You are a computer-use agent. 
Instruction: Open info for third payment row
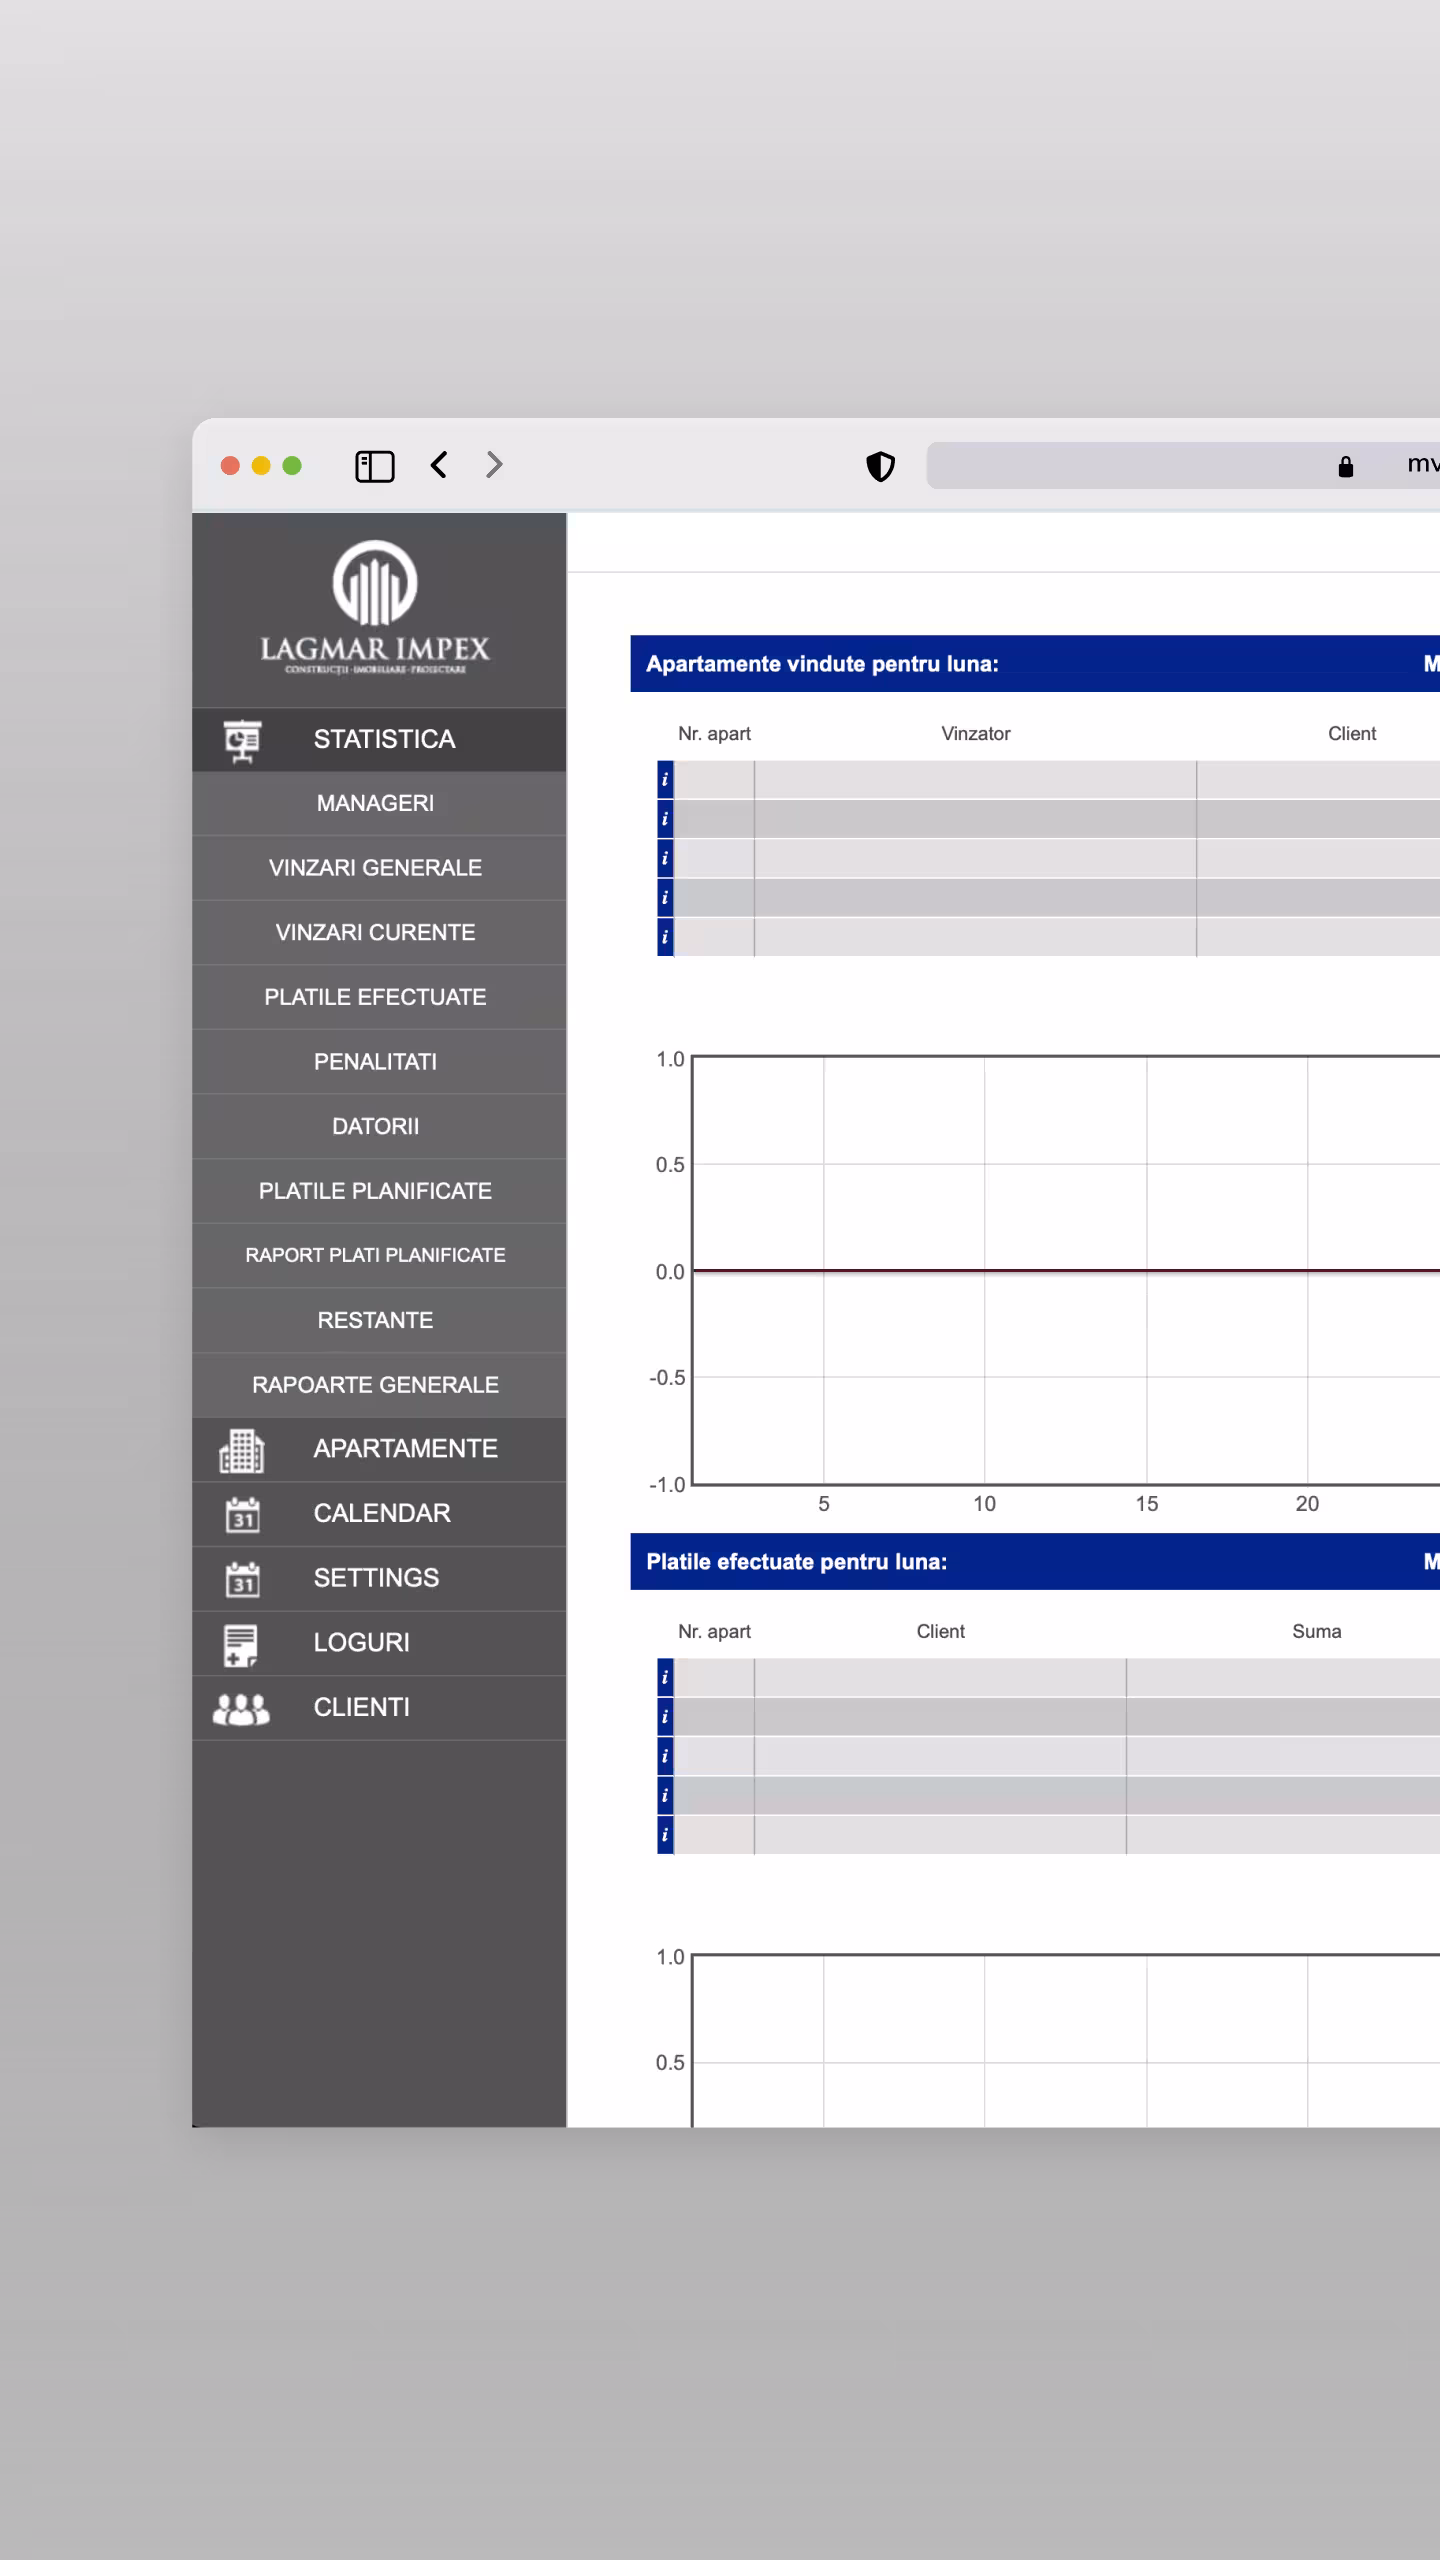pos(665,1757)
